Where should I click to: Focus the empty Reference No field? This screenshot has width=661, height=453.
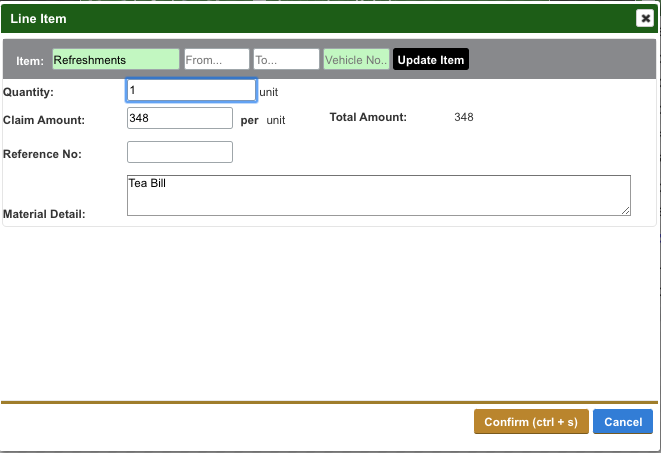pos(180,153)
